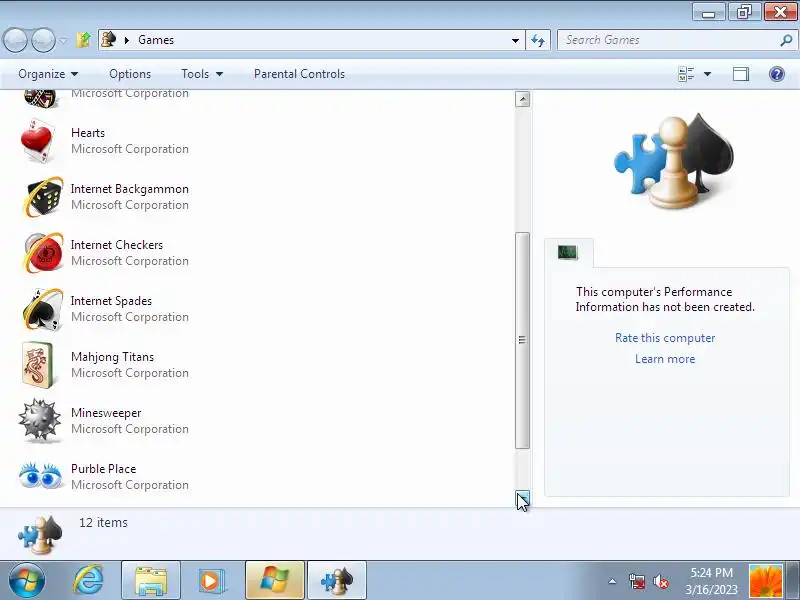Click in the Search Games field
The height and width of the screenshot is (600, 800).
point(668,40)
